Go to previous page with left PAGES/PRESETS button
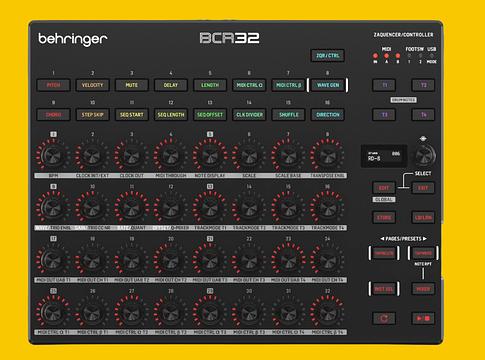Screen dimensions: 485x360 point(384,253)
